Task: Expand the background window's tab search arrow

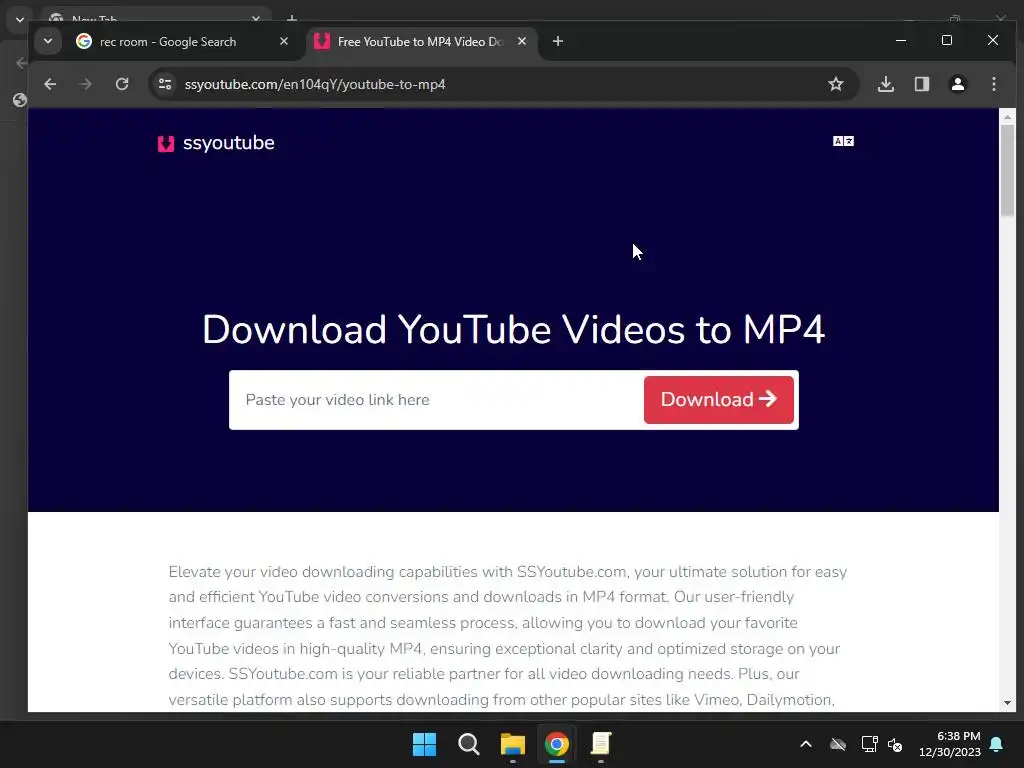Action: [20, 20]
